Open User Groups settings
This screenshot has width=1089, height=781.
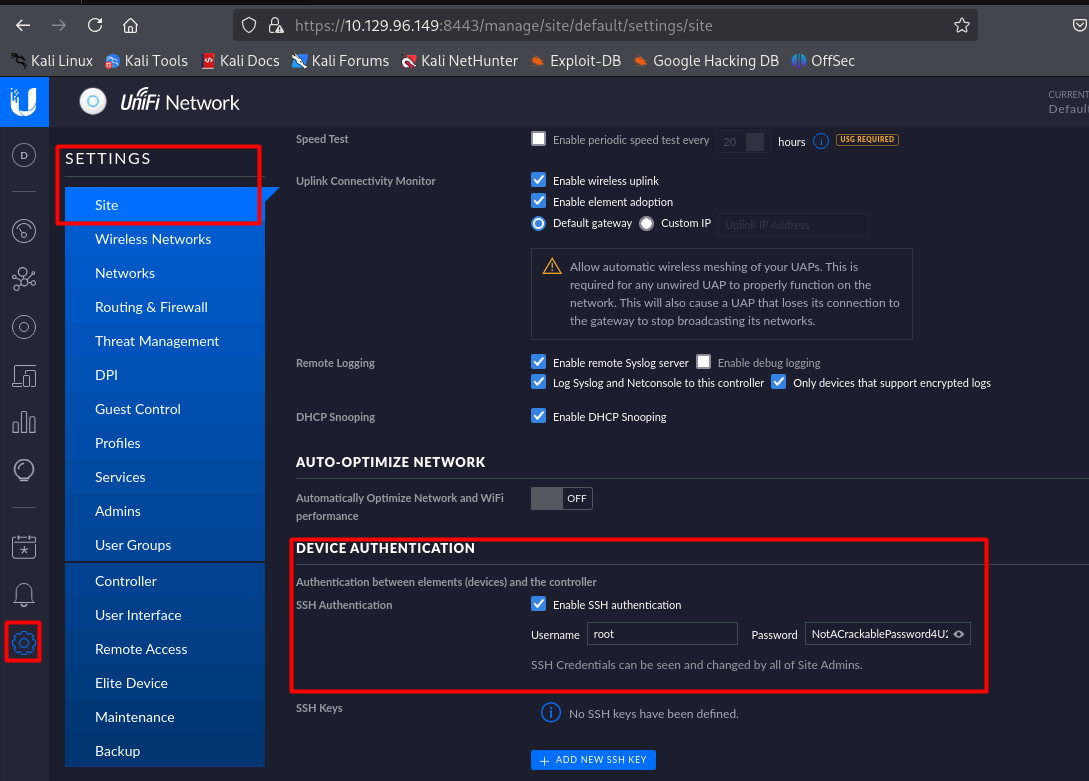(x=165, y=545)
